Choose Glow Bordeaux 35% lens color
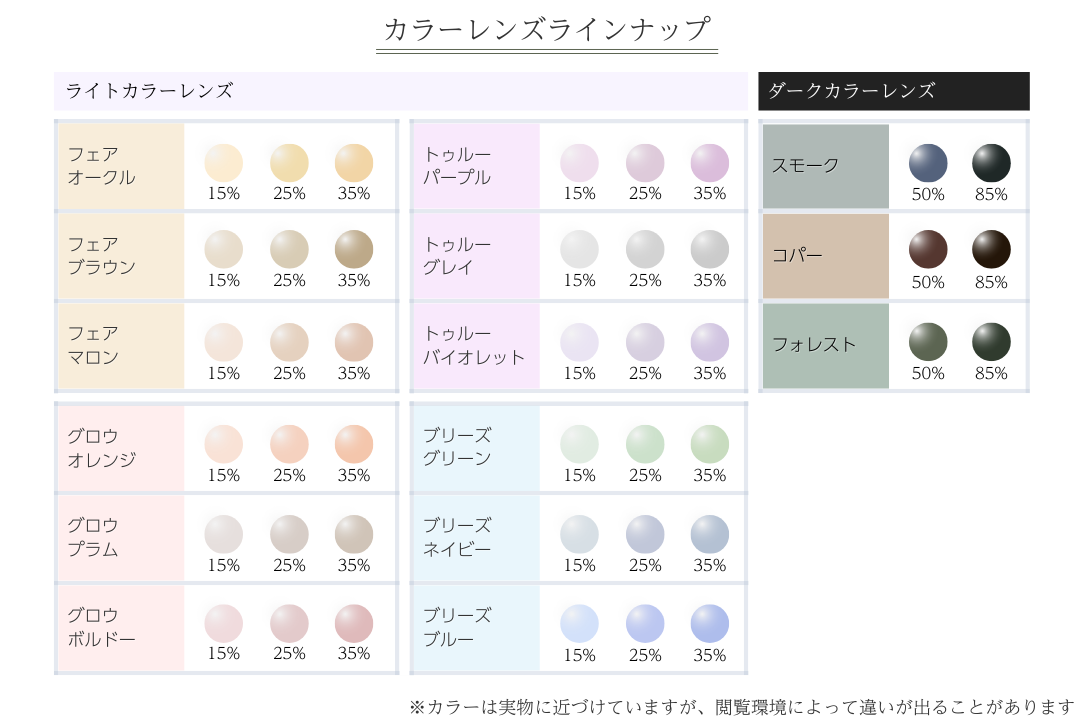The width and height of the screenshot is (1080, 720). [353, 623]
